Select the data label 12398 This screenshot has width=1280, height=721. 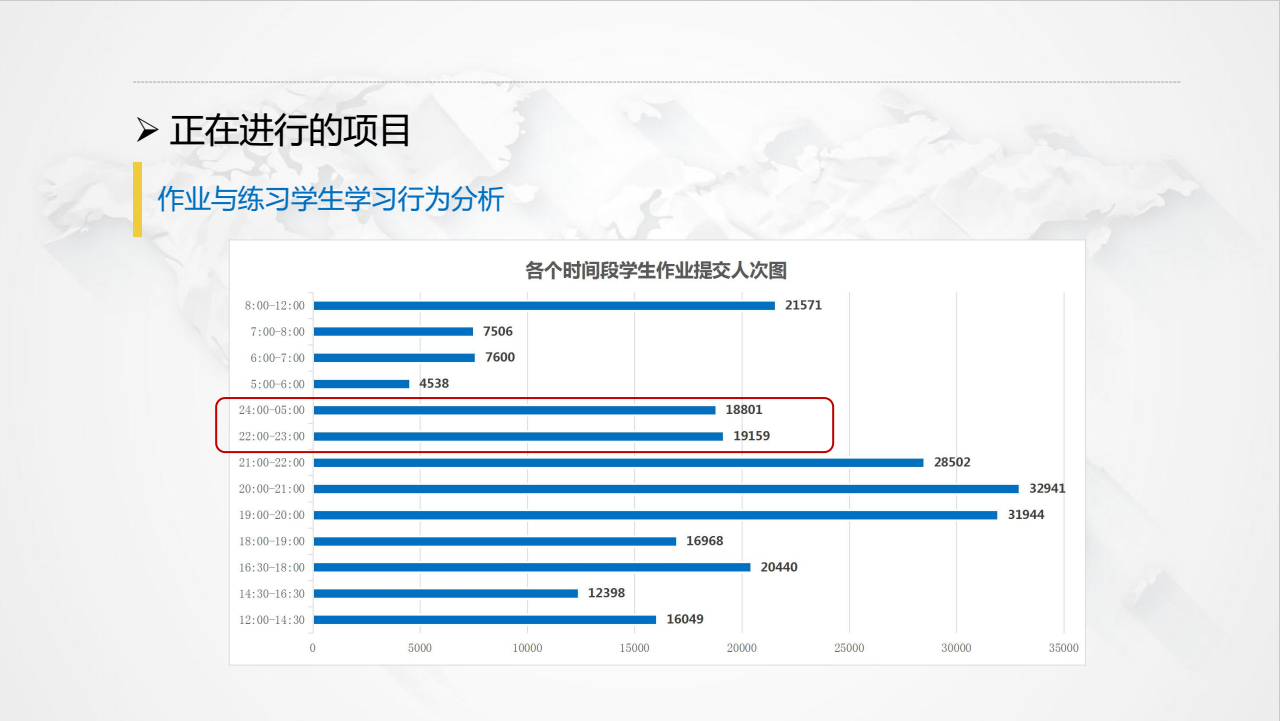point(606,593)
